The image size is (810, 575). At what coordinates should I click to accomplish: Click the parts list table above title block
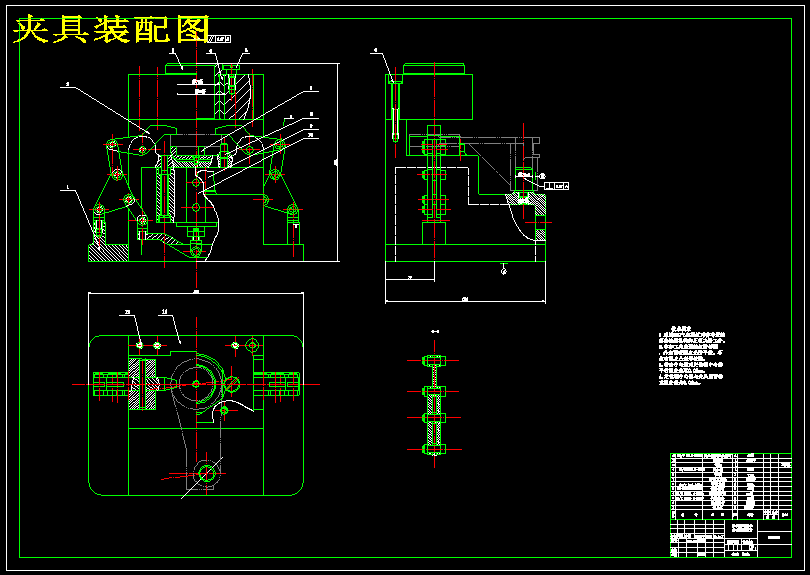coord(731,486)
